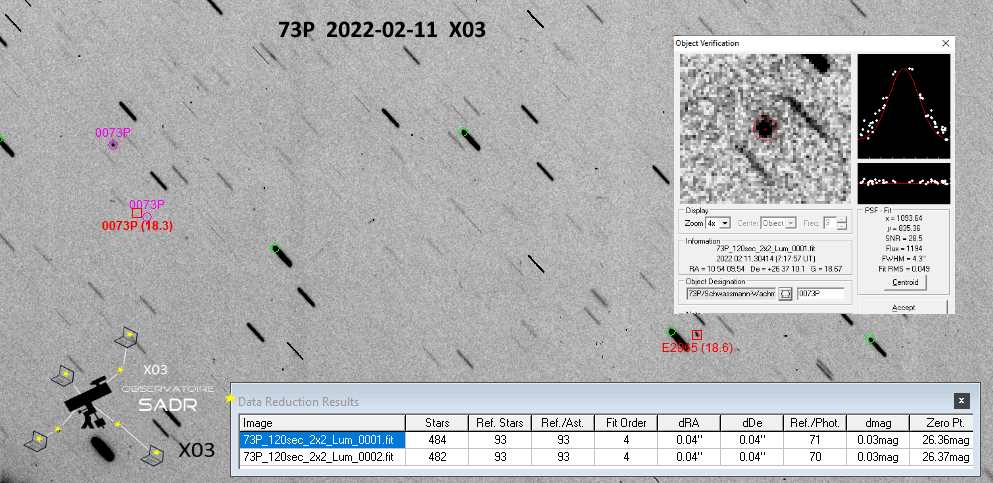
Task: Click the magenta circle under the upper 0073P label
Action: coord(113,145)
